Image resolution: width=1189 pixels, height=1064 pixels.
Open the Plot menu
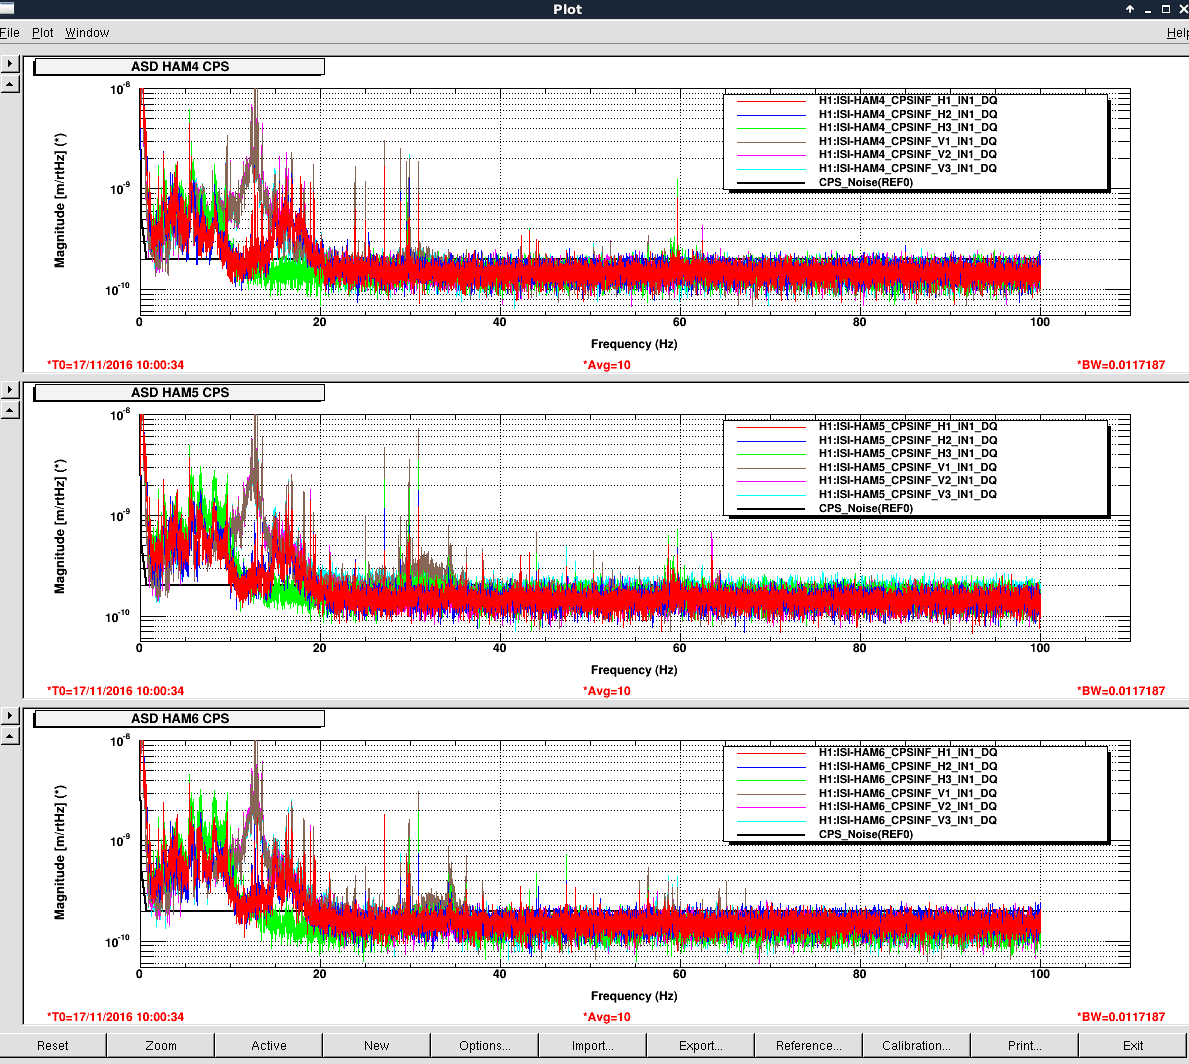pyautogui.click(x=43, y=33)
